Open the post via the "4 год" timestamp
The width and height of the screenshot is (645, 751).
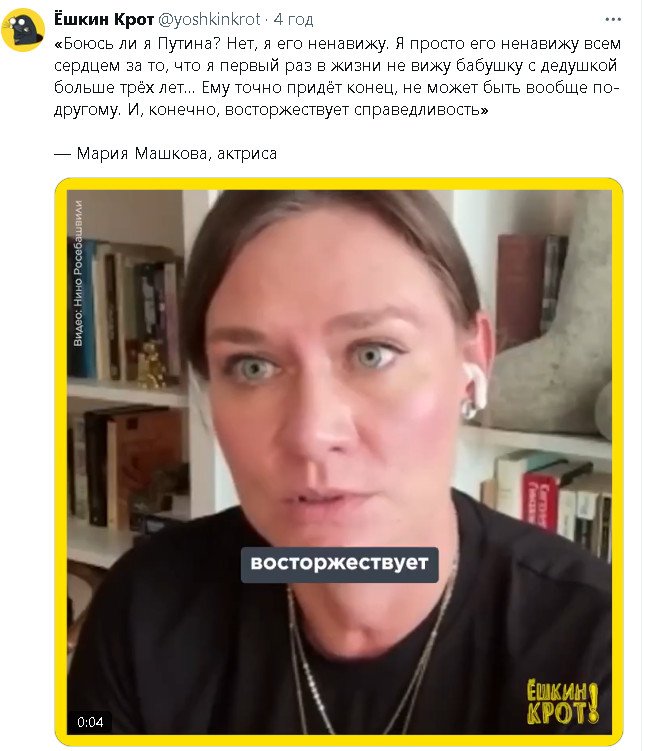293,19
